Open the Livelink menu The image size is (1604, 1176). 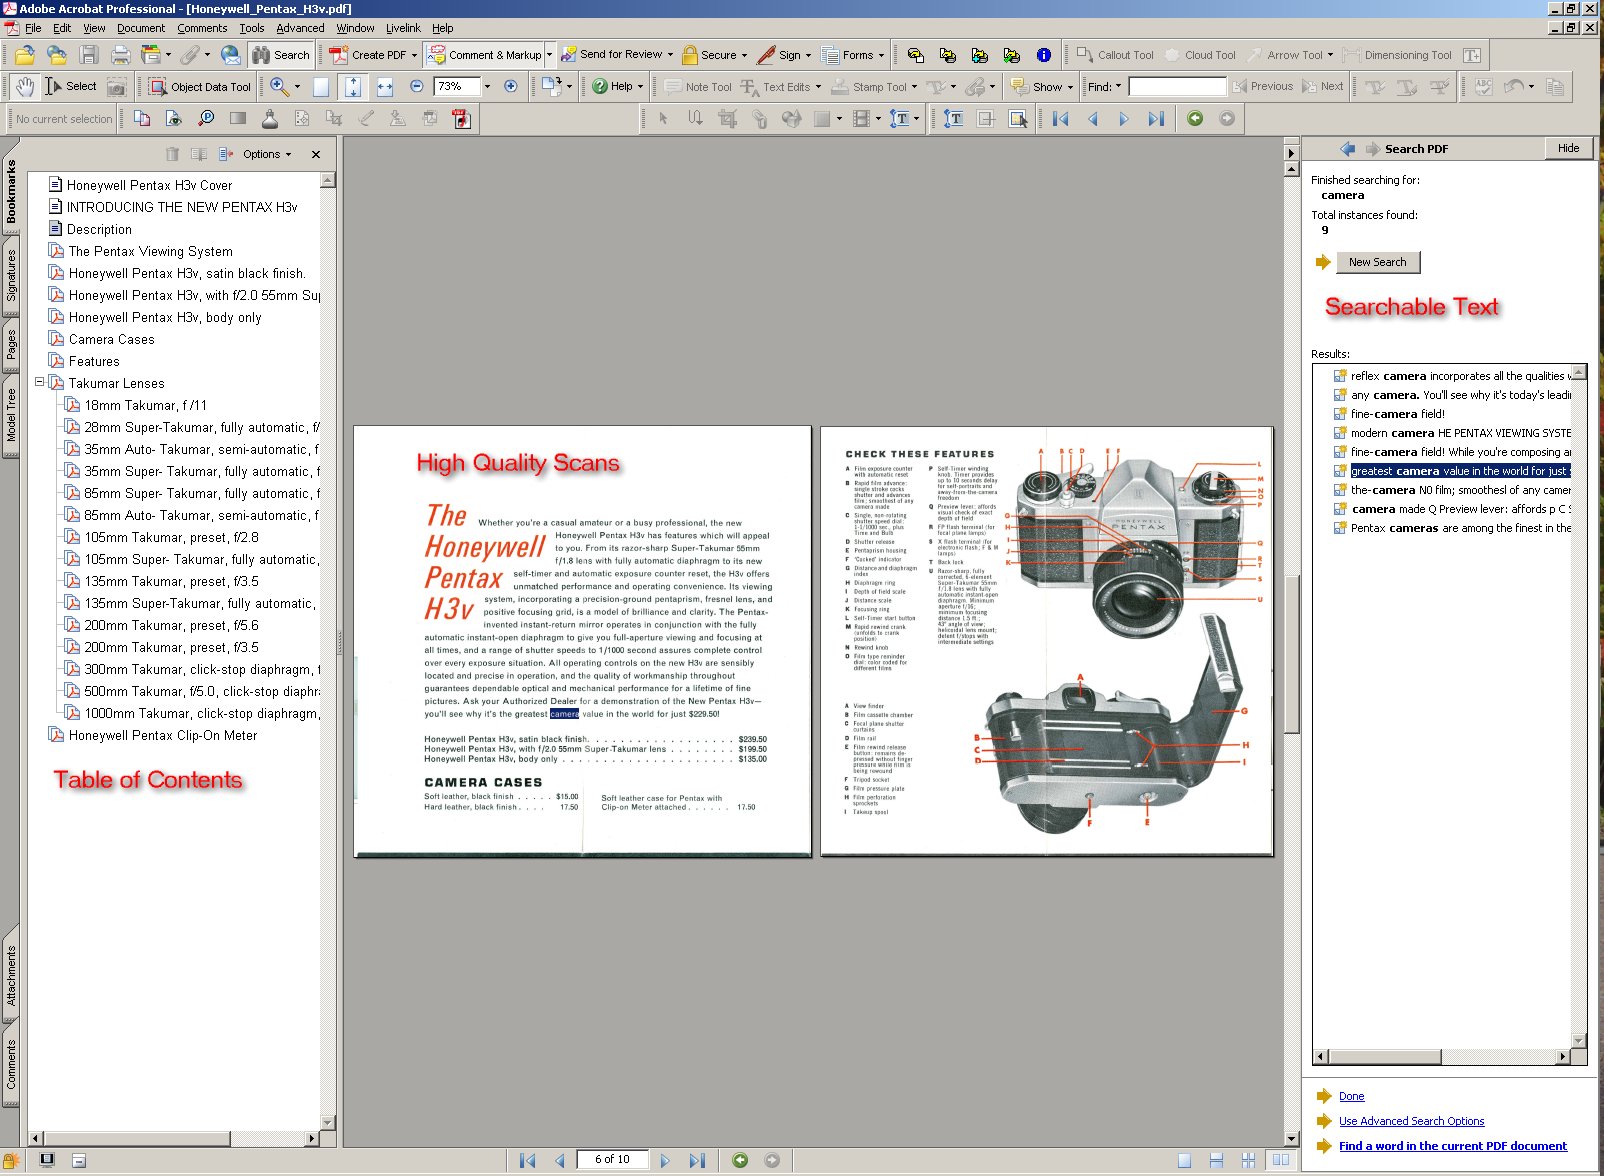(403, 28)
